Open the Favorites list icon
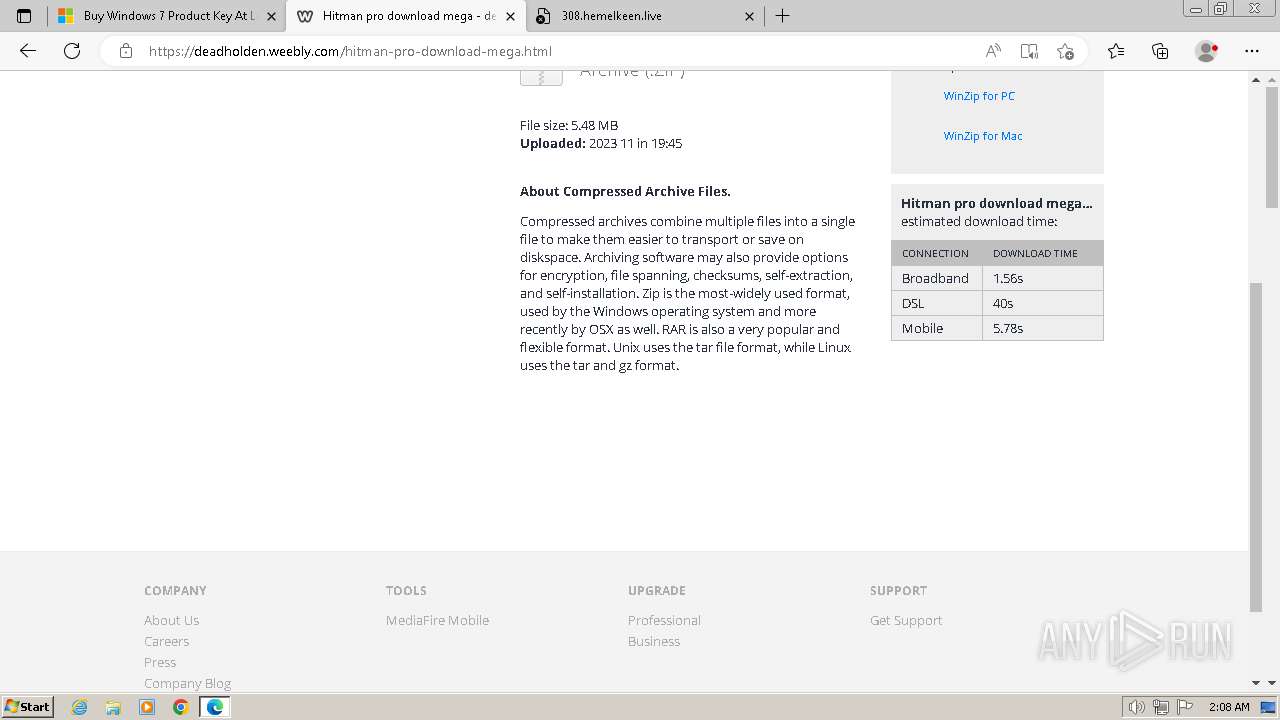Viewport: 1280px width, 720px height. click(1116, 51)
